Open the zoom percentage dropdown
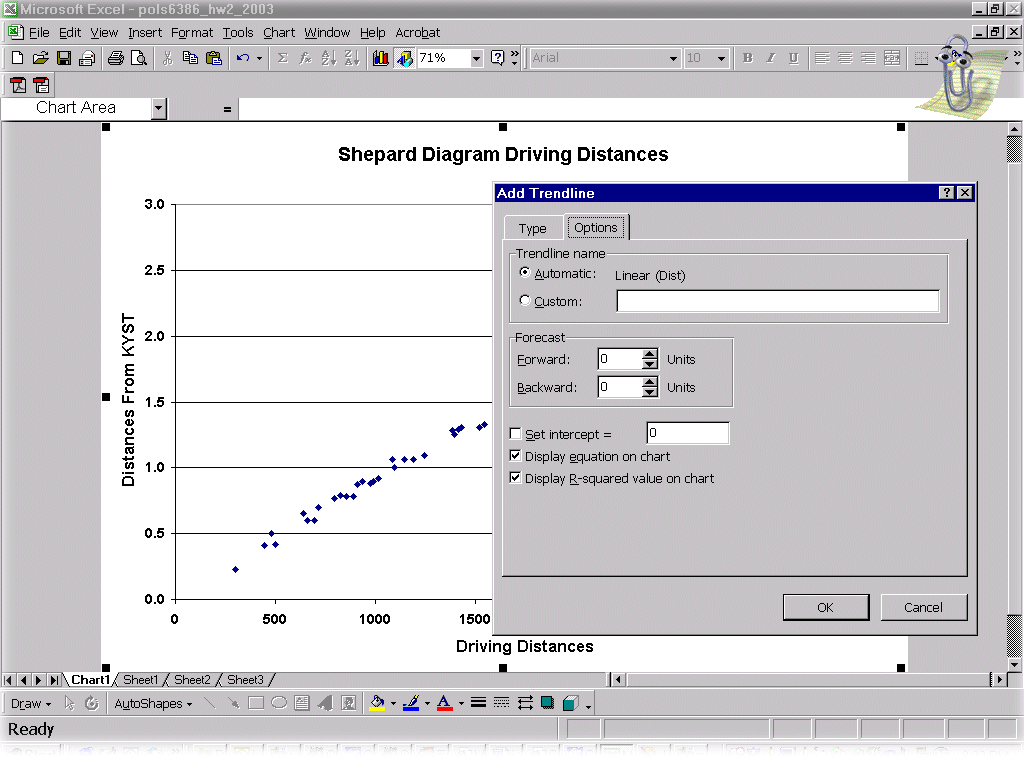Viewport: 1024px width, 757px height. tap(476, 58)
